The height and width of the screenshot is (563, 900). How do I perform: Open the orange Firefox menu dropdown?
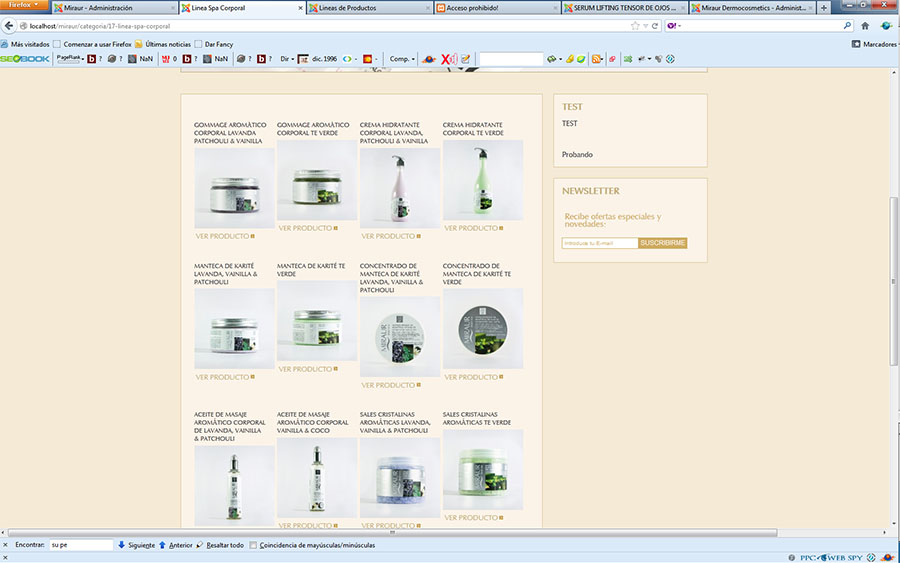click(x=24, y=6)
